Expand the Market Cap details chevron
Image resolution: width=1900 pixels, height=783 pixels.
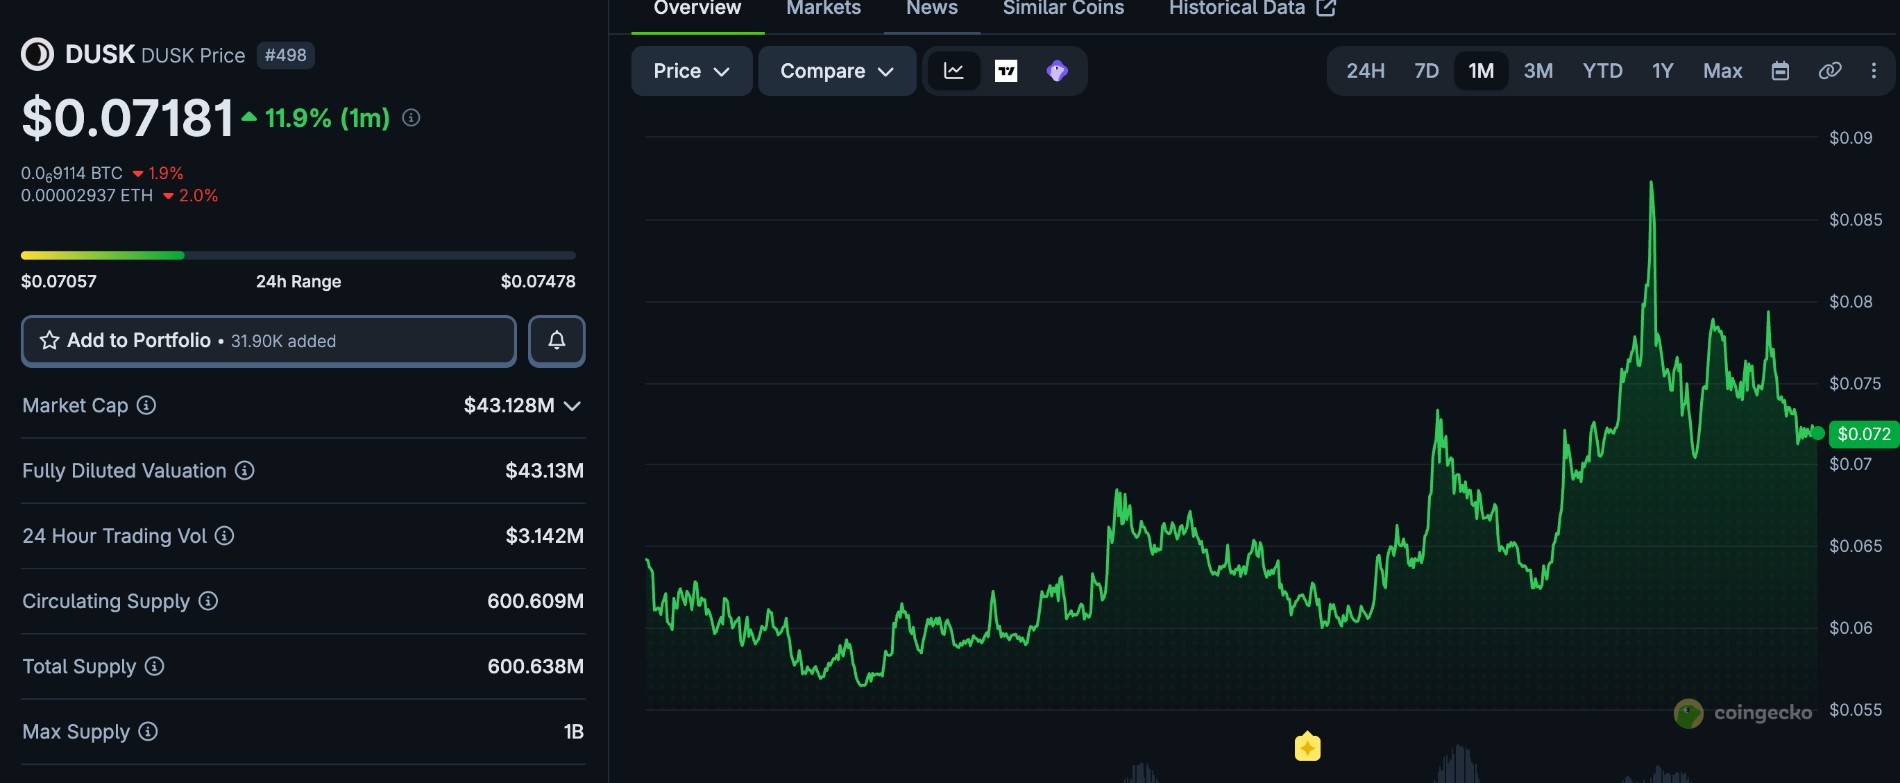572,405
